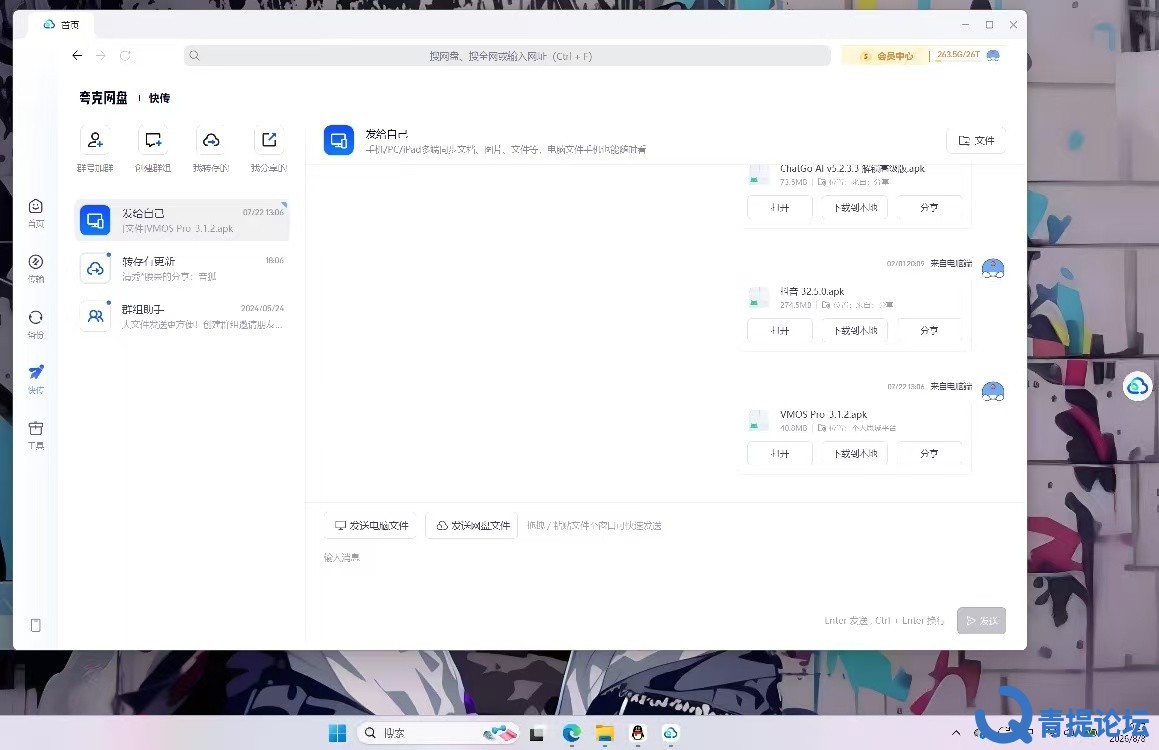The image size is (1159, 750).
Task: Click 会员中心 in the top bar
Action: 888,56
